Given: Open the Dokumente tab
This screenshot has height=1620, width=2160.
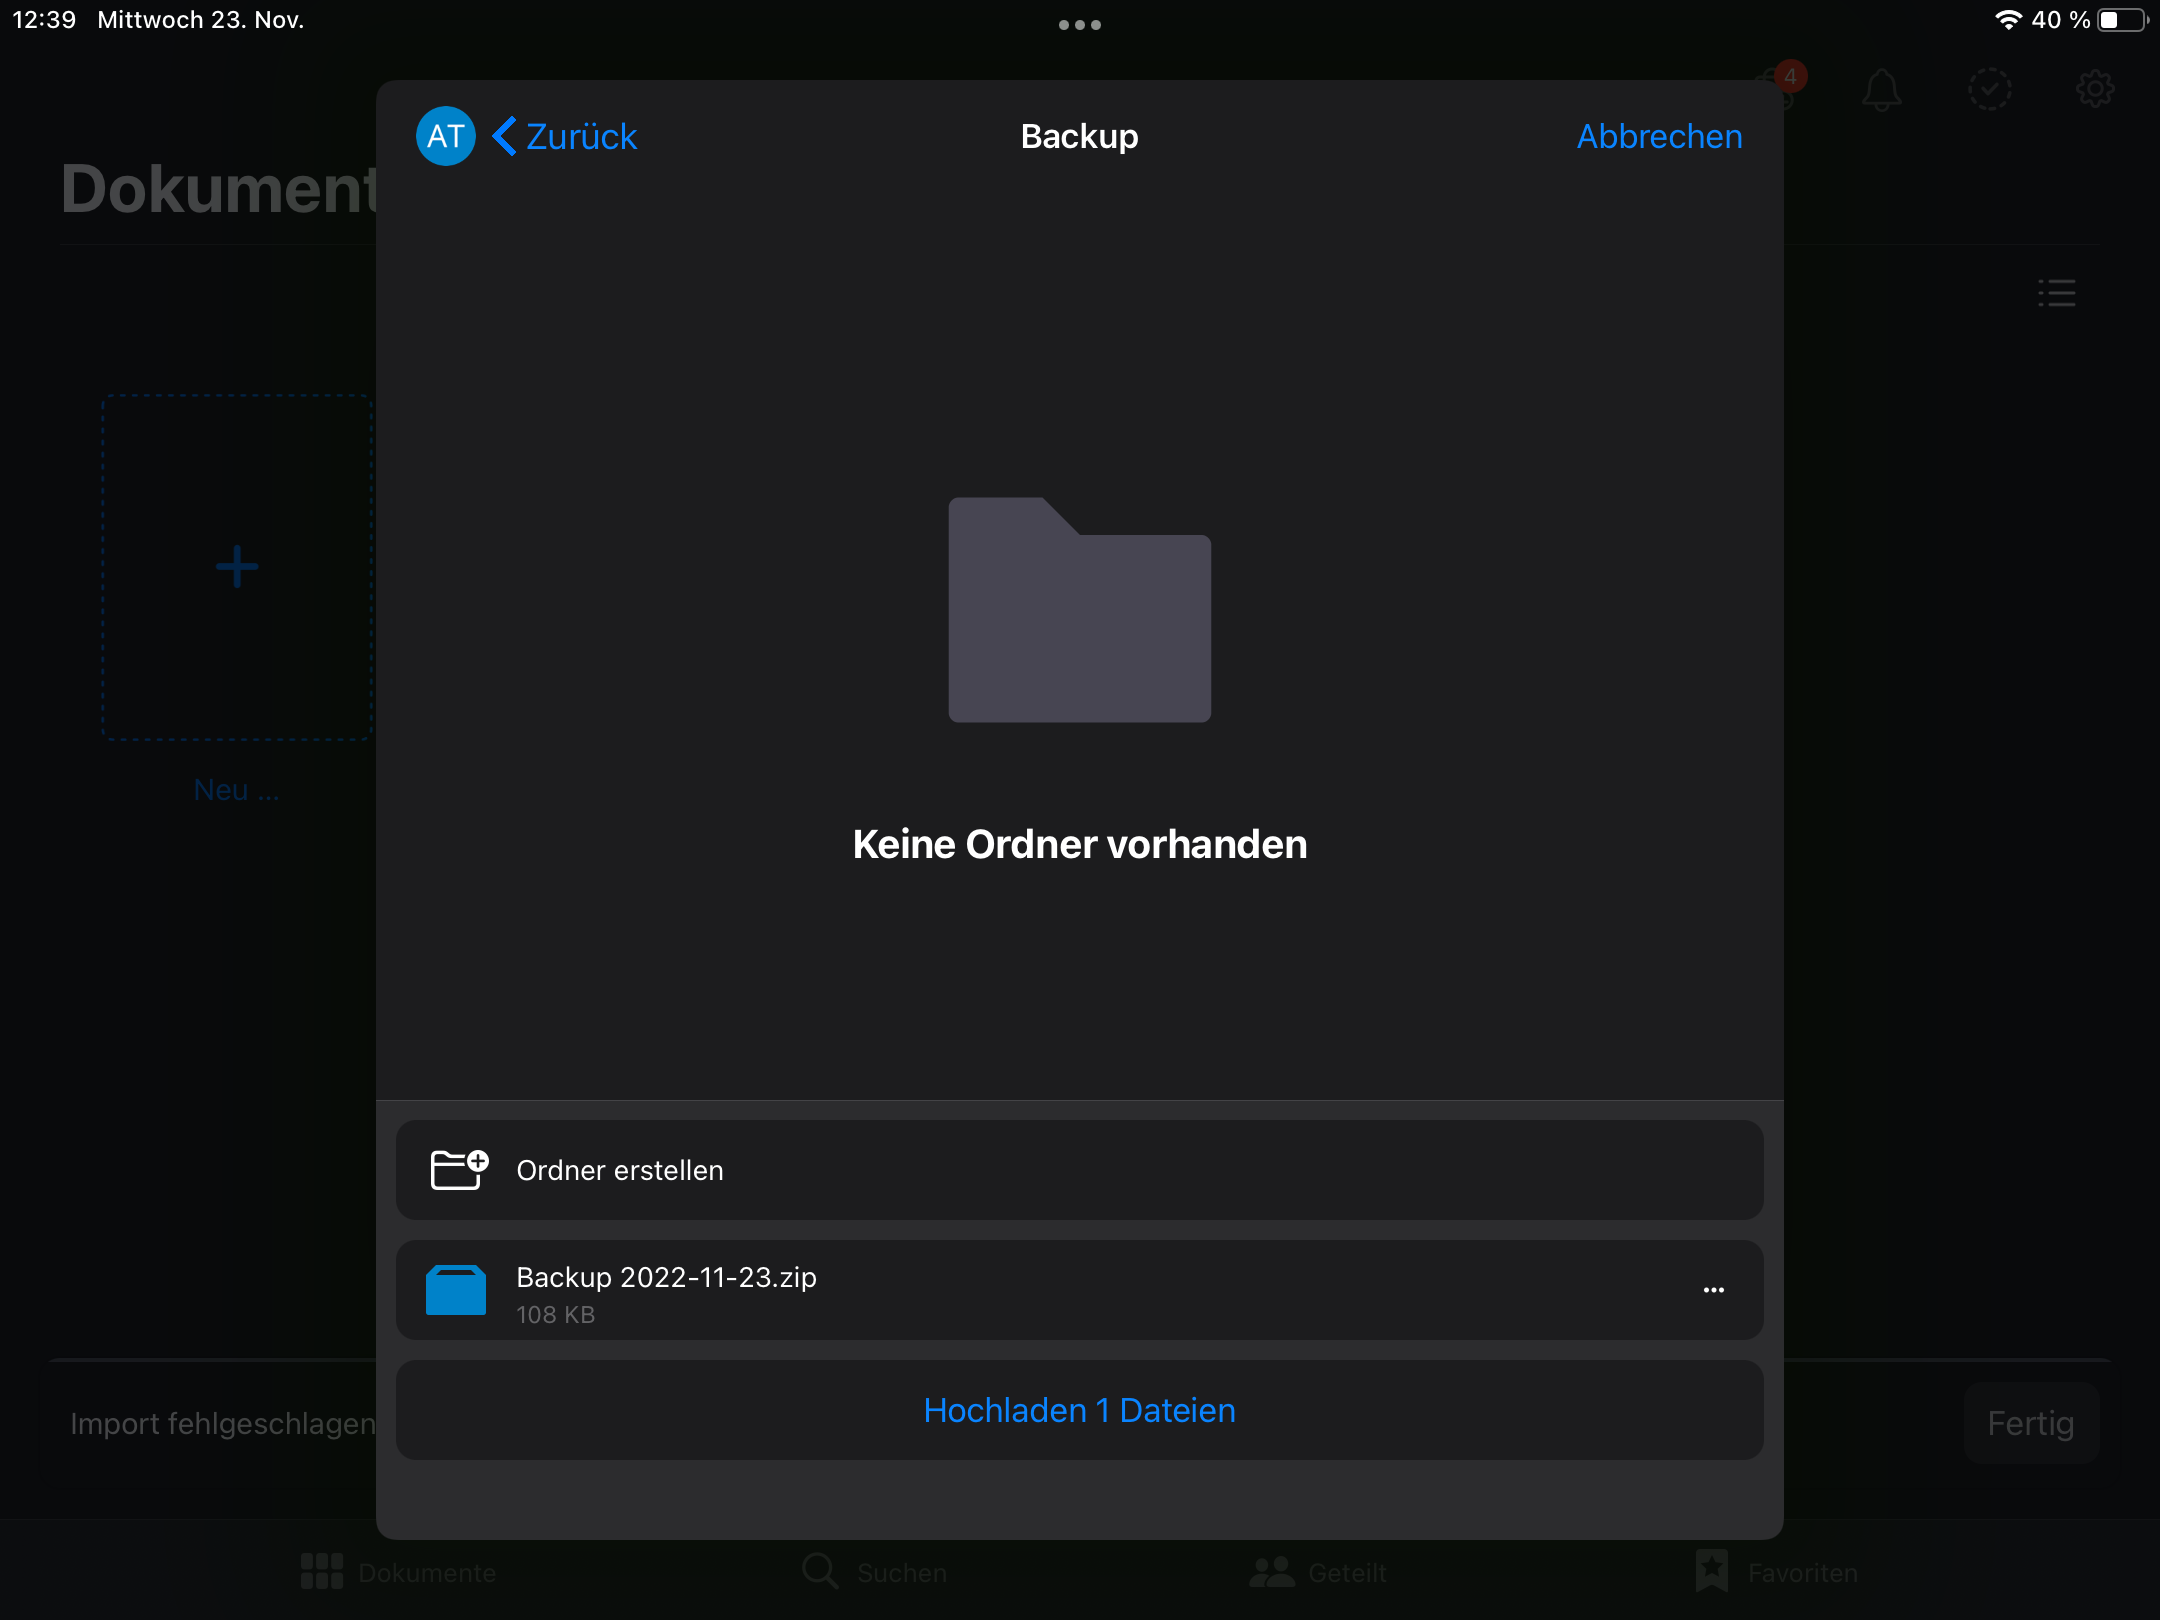Looking at the screenshot, I should pyautogui.click(x=398, y=1572).
